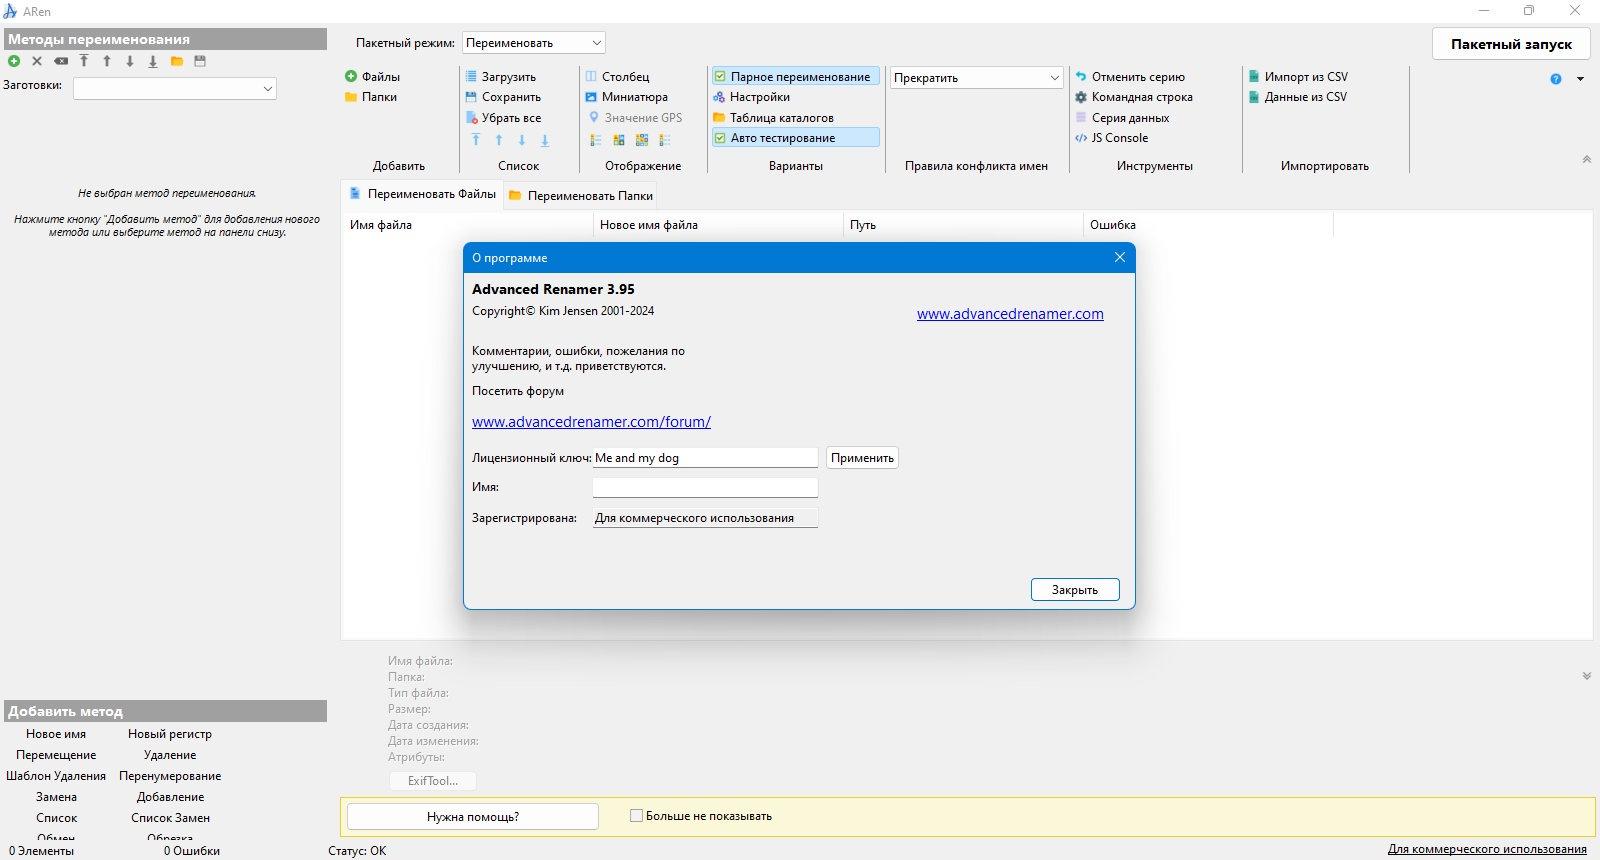This screenshot has height=860, width=1600.
Task: Check the Больше не показывать checkbox
Action: point(636,816)
